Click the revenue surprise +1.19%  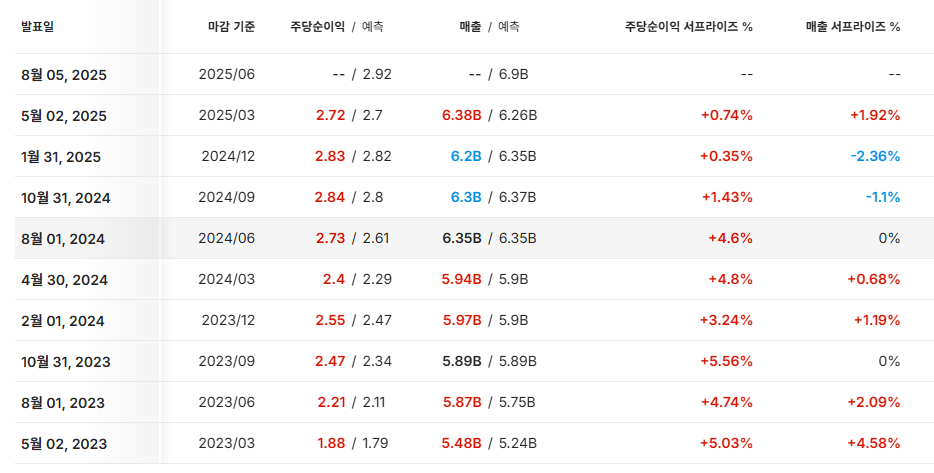(877, 320)
